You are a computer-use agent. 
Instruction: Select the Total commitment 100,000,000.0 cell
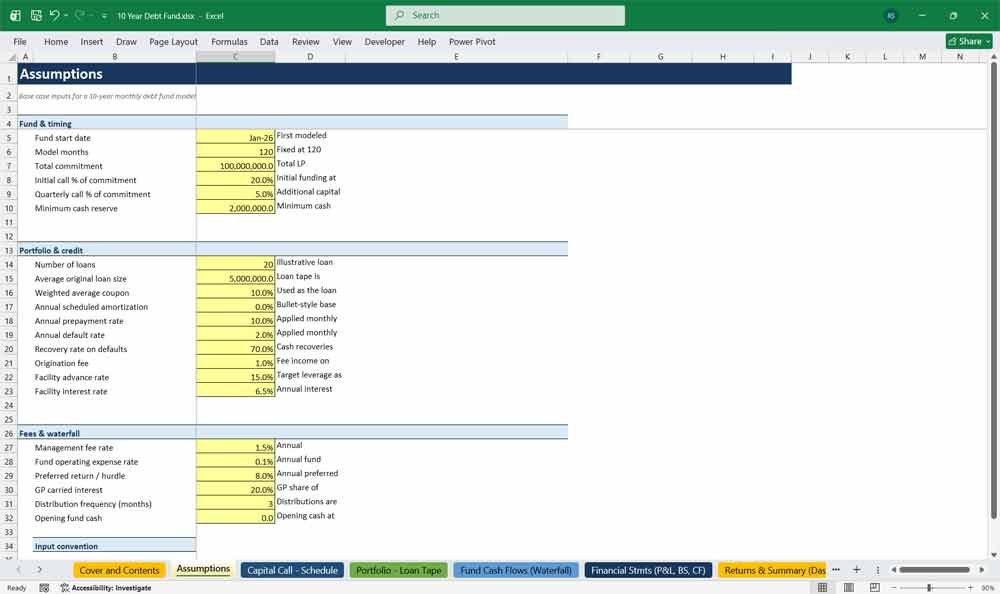click(x=235, y=165)
